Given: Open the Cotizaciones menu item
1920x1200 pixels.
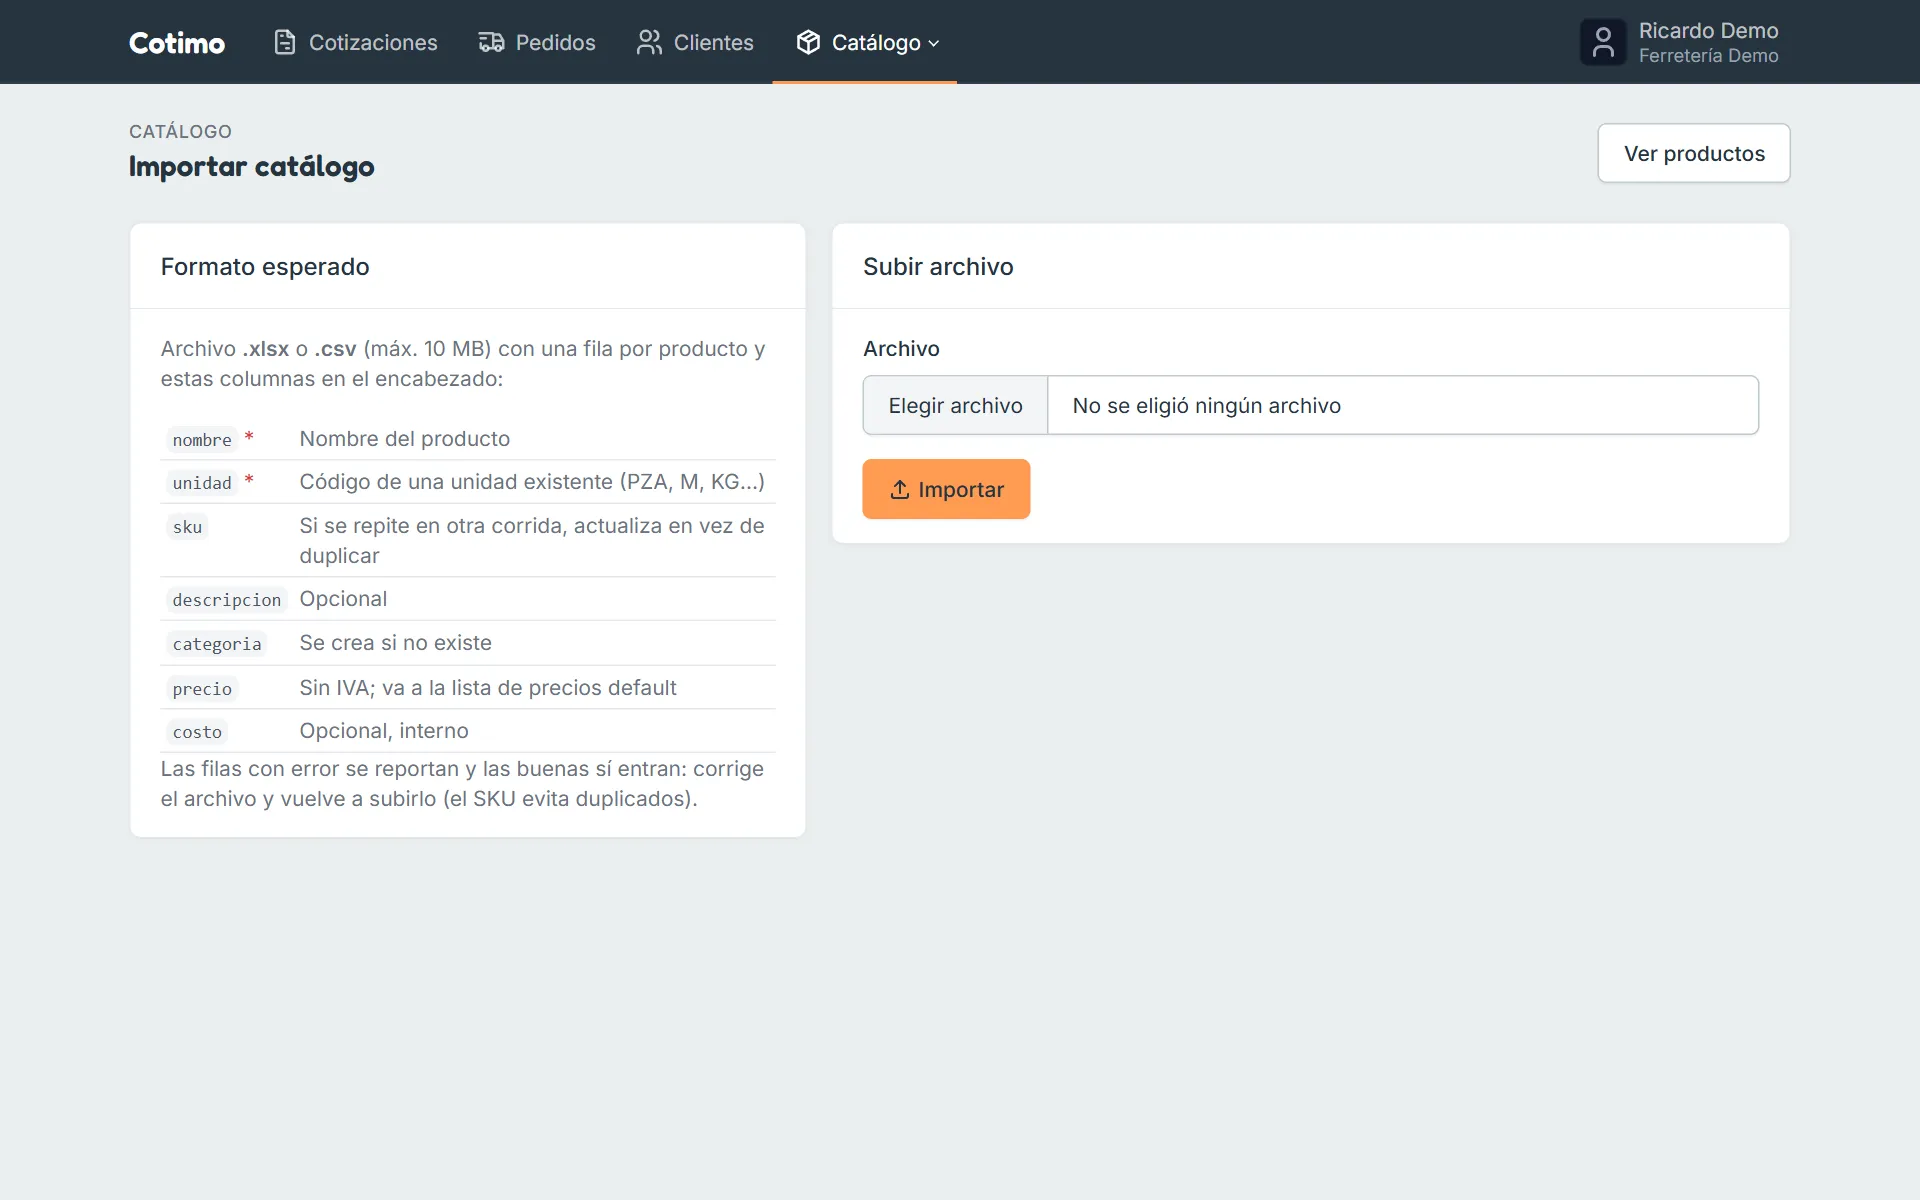Looking at the screenshot, I should [x=355, y=42].
